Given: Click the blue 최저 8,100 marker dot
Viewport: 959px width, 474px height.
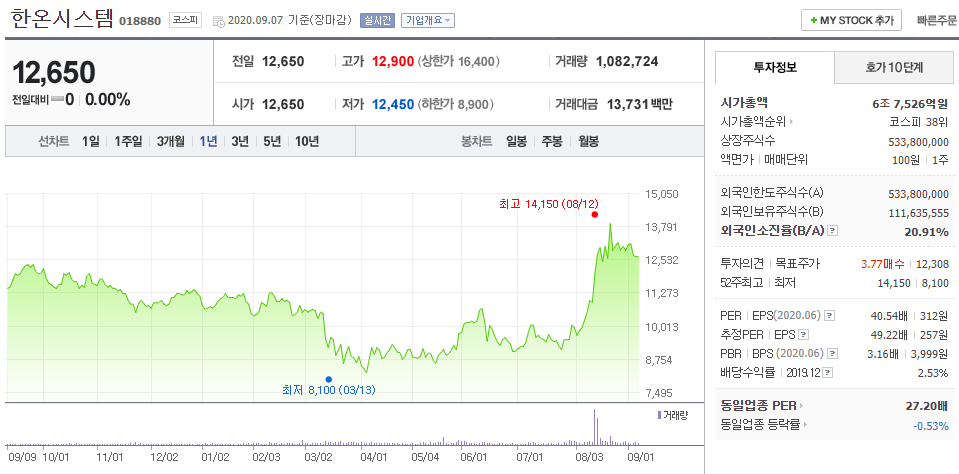Looking at the screenshot, I should [328, 379].
